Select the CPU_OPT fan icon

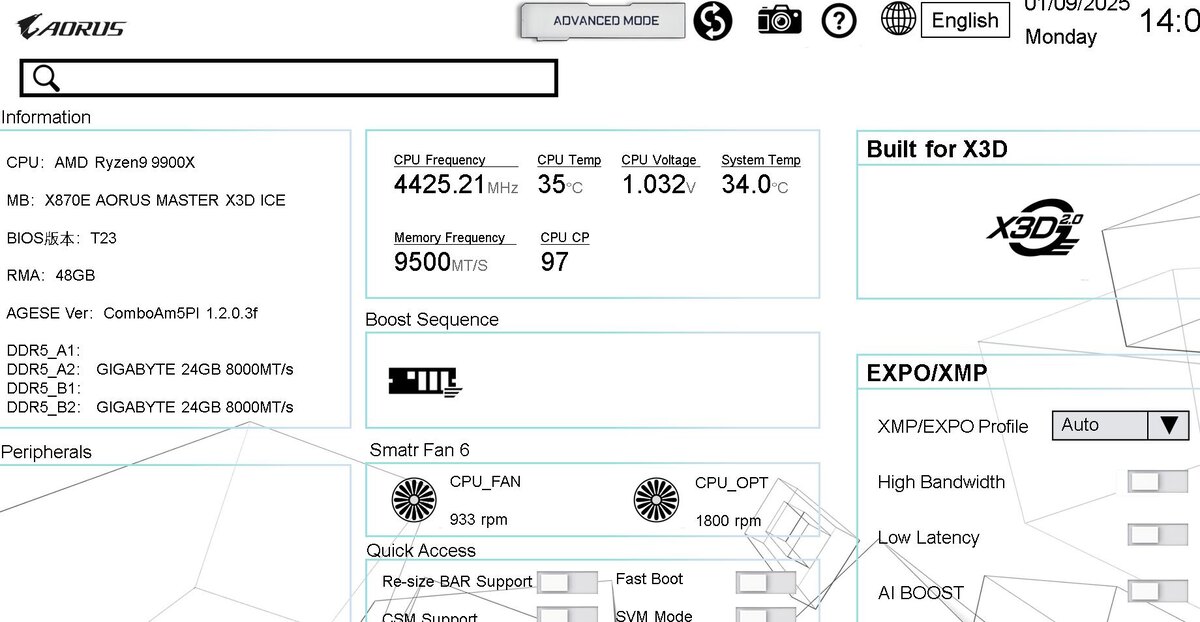(656, 499)
